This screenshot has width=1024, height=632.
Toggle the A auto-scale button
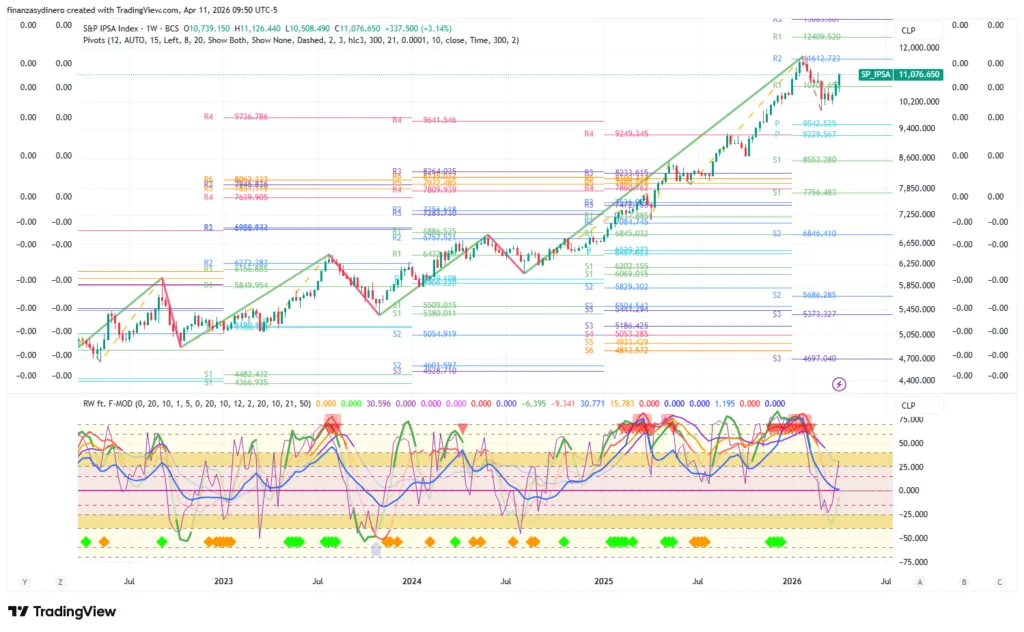[919, 581]
